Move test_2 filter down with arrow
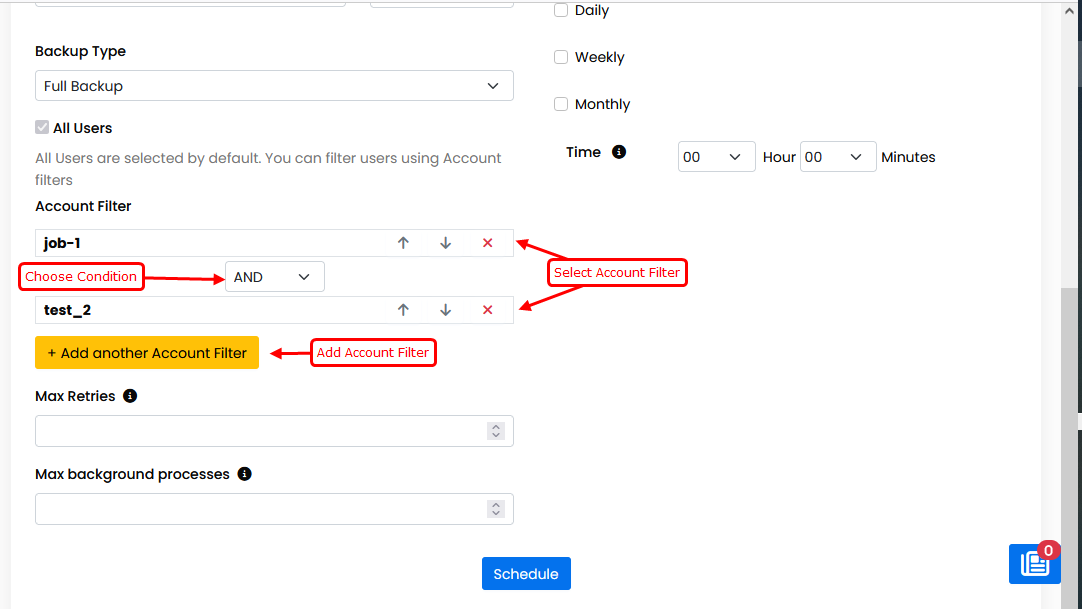The width and height of the screenshot is (1082, 609). click(446, 310)
